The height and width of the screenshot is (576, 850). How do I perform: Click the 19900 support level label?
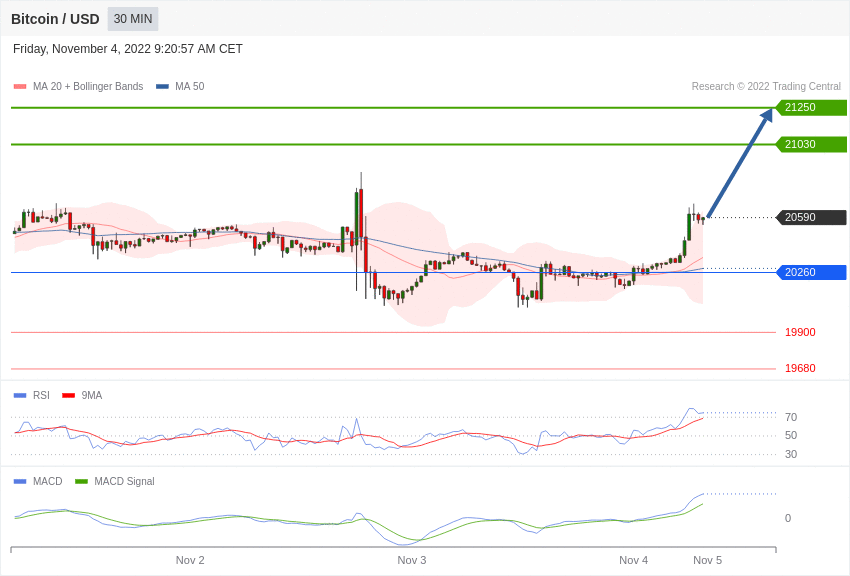(800, 332)
